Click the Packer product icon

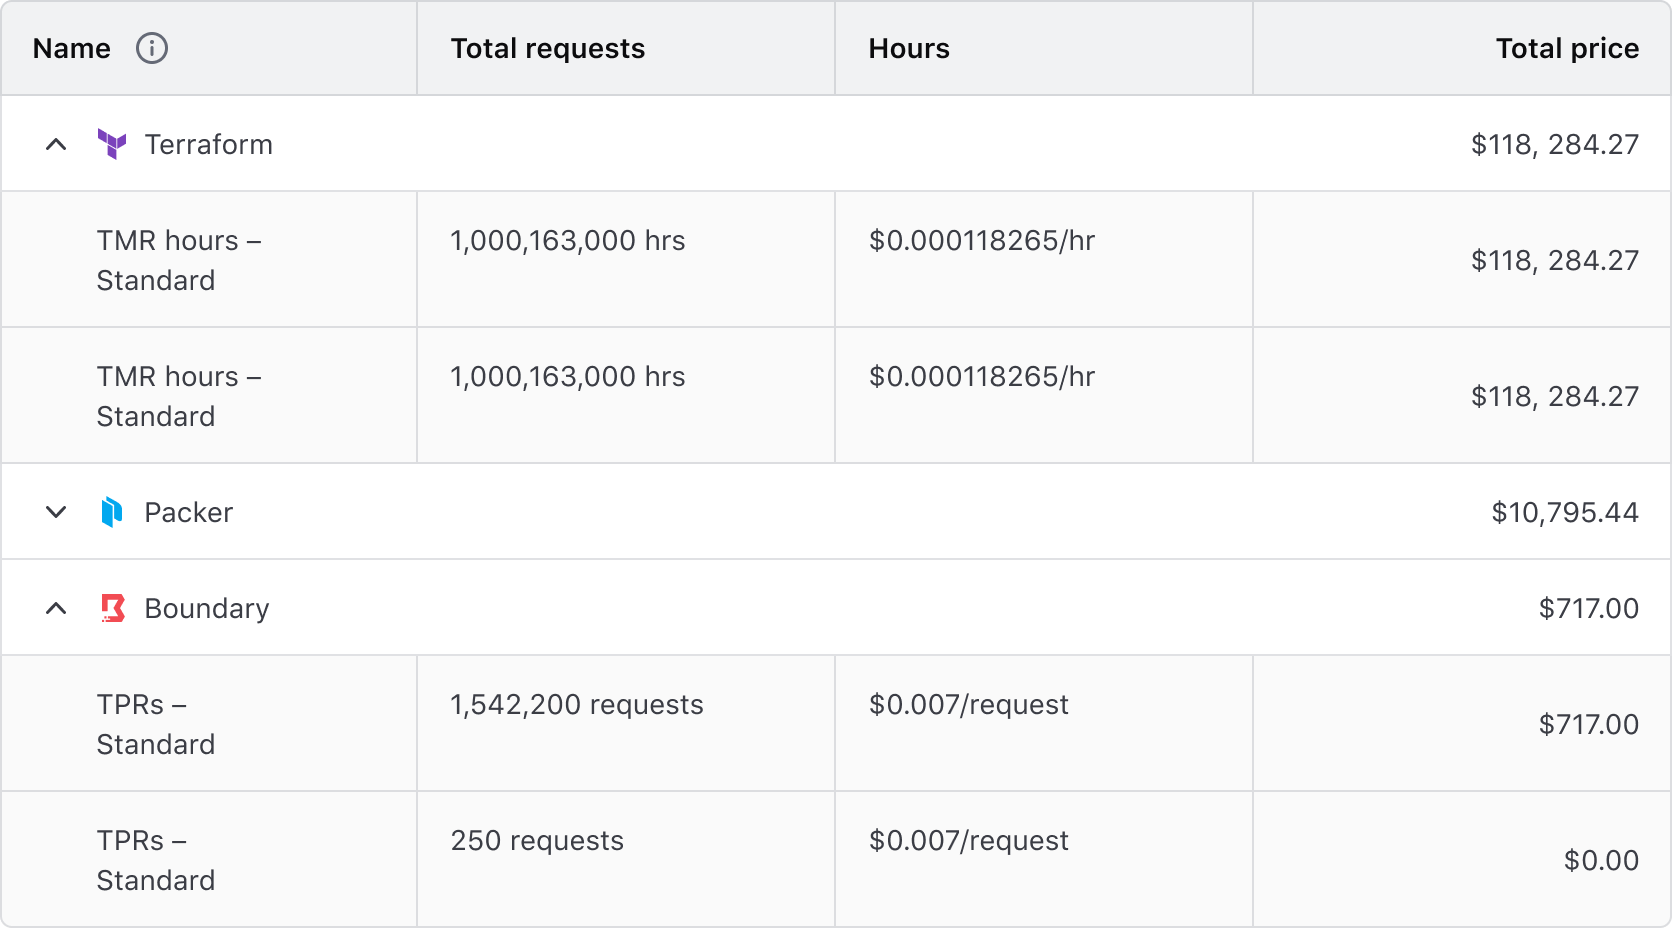click(113, 511)
